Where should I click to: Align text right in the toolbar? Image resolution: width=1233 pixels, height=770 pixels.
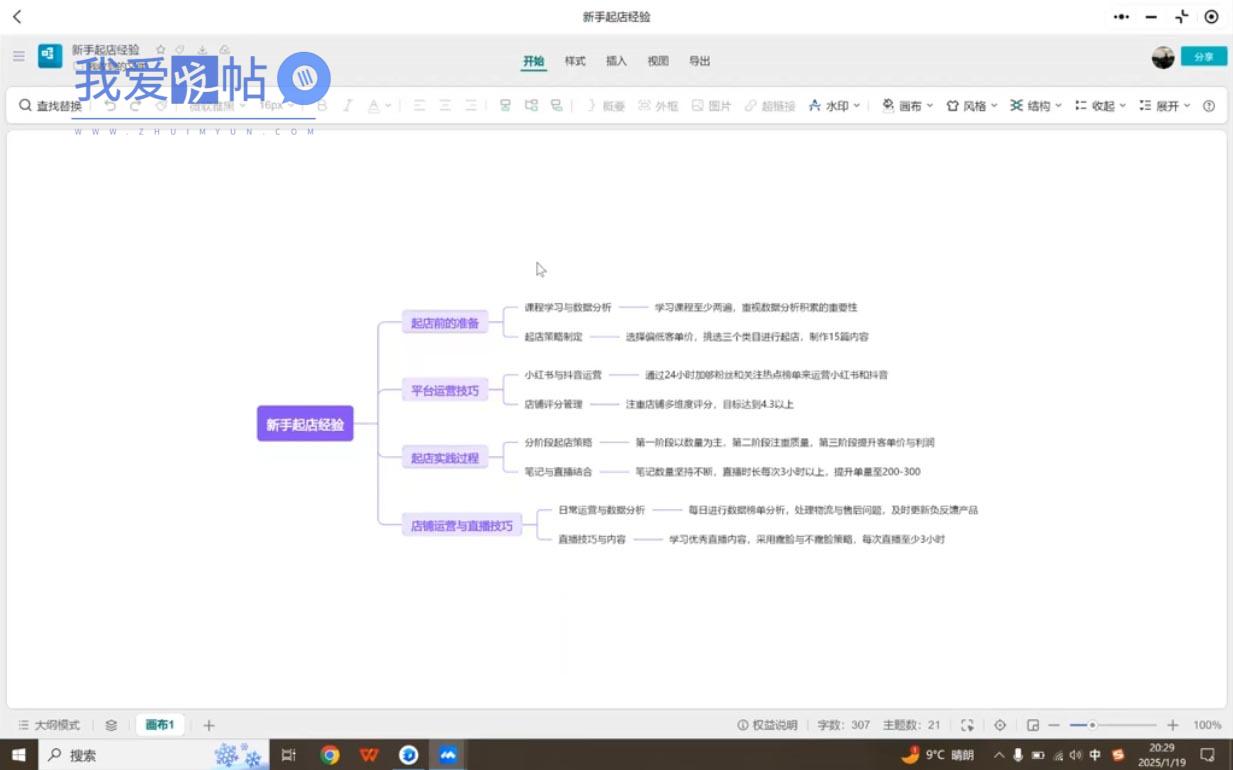pos(470,106)
